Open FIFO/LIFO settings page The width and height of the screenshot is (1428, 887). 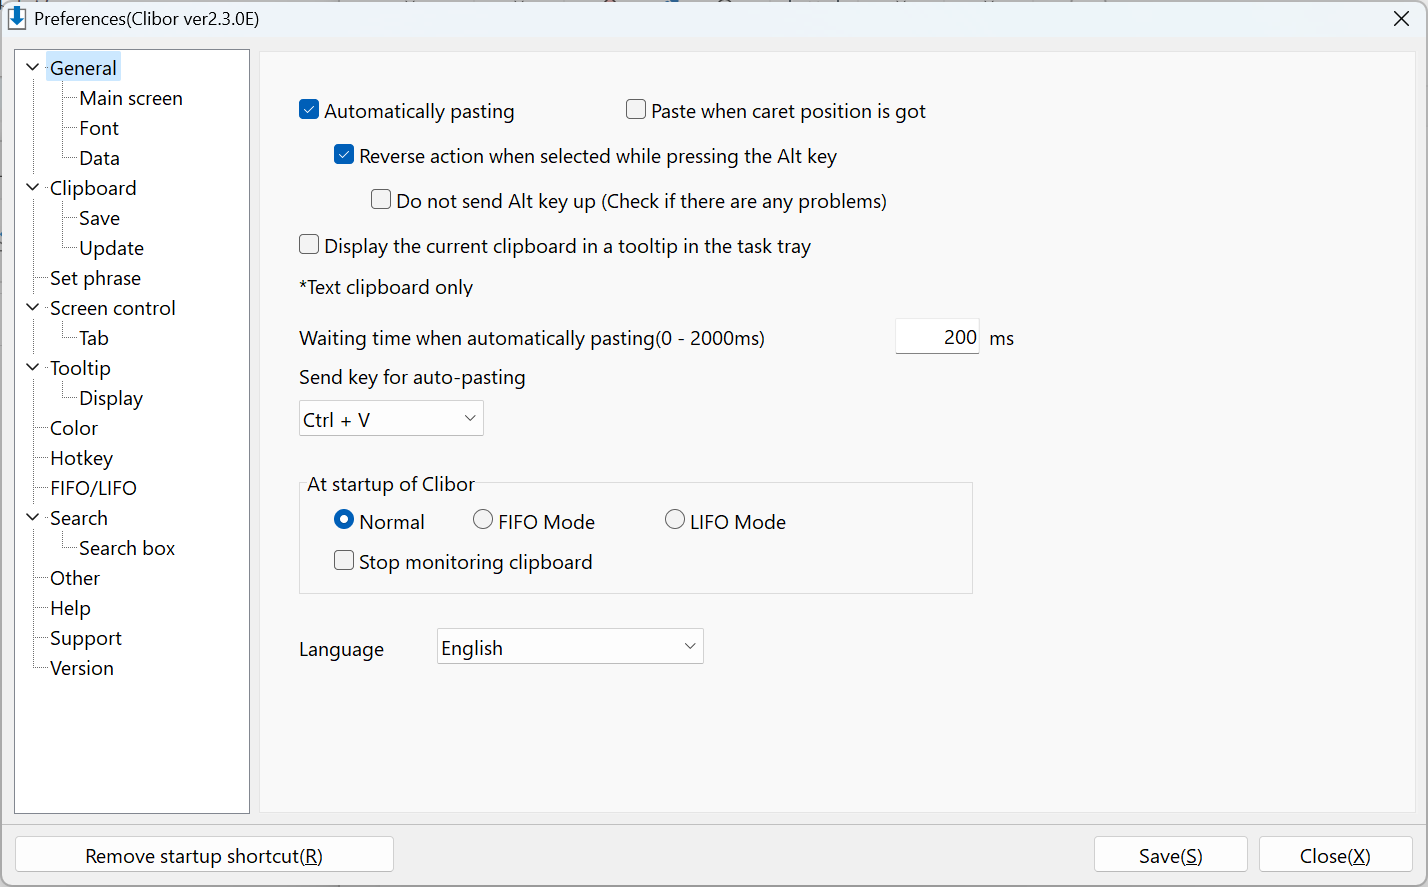click(94, 488)
